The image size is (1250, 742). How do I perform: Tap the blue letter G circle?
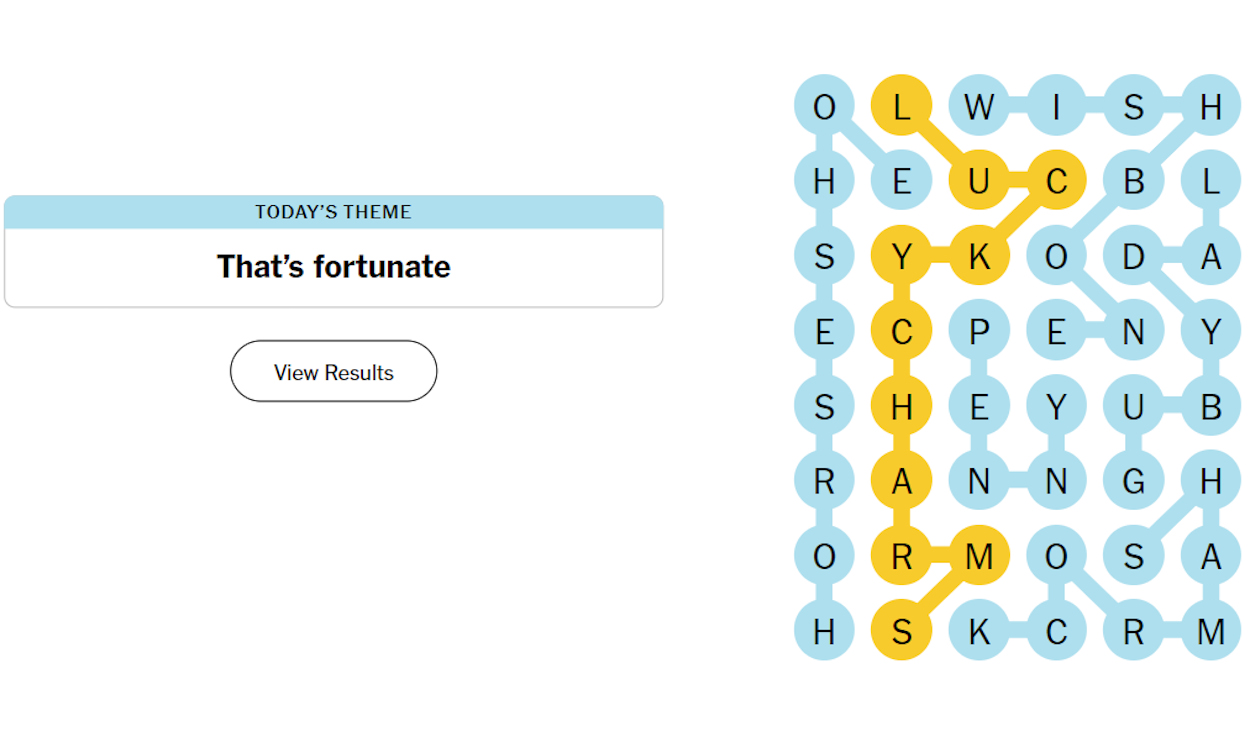pyautogui.click(x=1133, y=481)
